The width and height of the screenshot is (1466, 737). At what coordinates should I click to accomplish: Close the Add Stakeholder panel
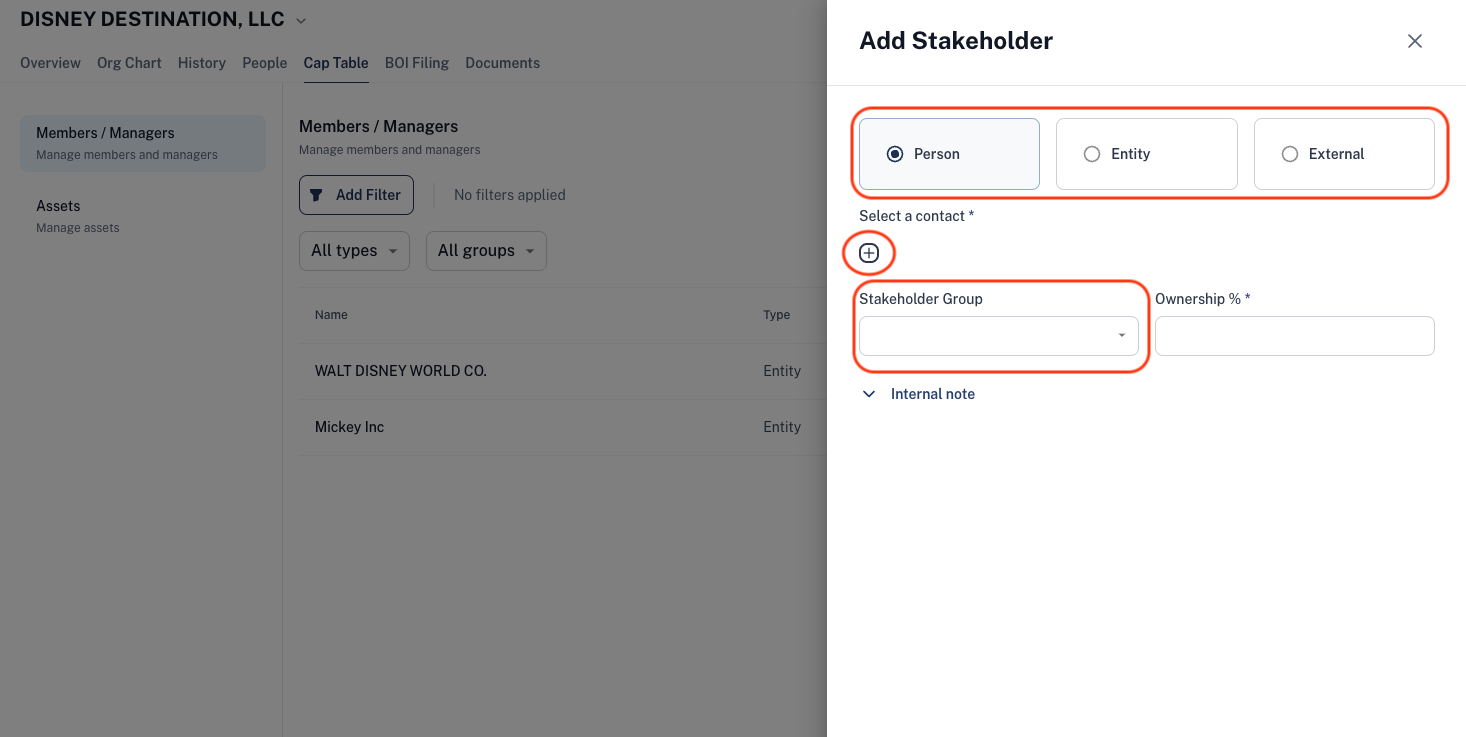point(1415,41)
